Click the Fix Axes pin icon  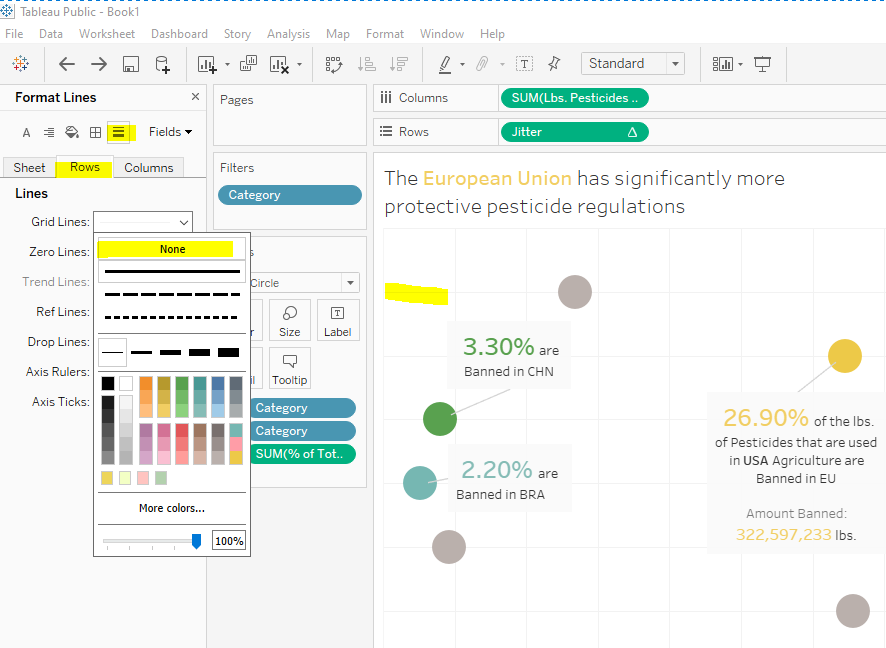554,63
